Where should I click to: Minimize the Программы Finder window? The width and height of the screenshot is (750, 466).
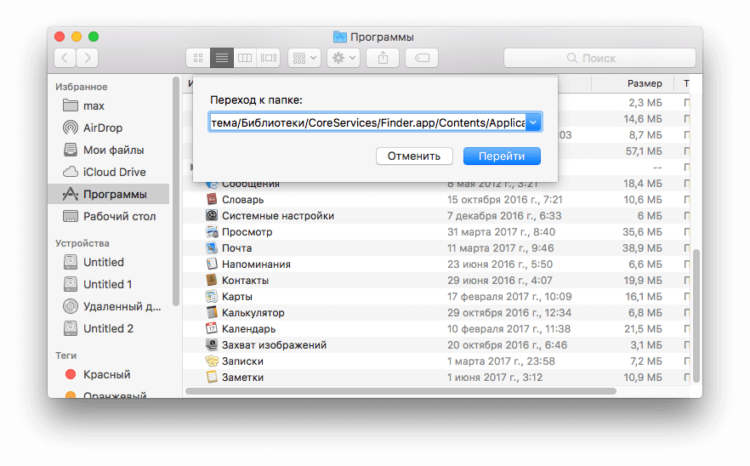[77, 37]
